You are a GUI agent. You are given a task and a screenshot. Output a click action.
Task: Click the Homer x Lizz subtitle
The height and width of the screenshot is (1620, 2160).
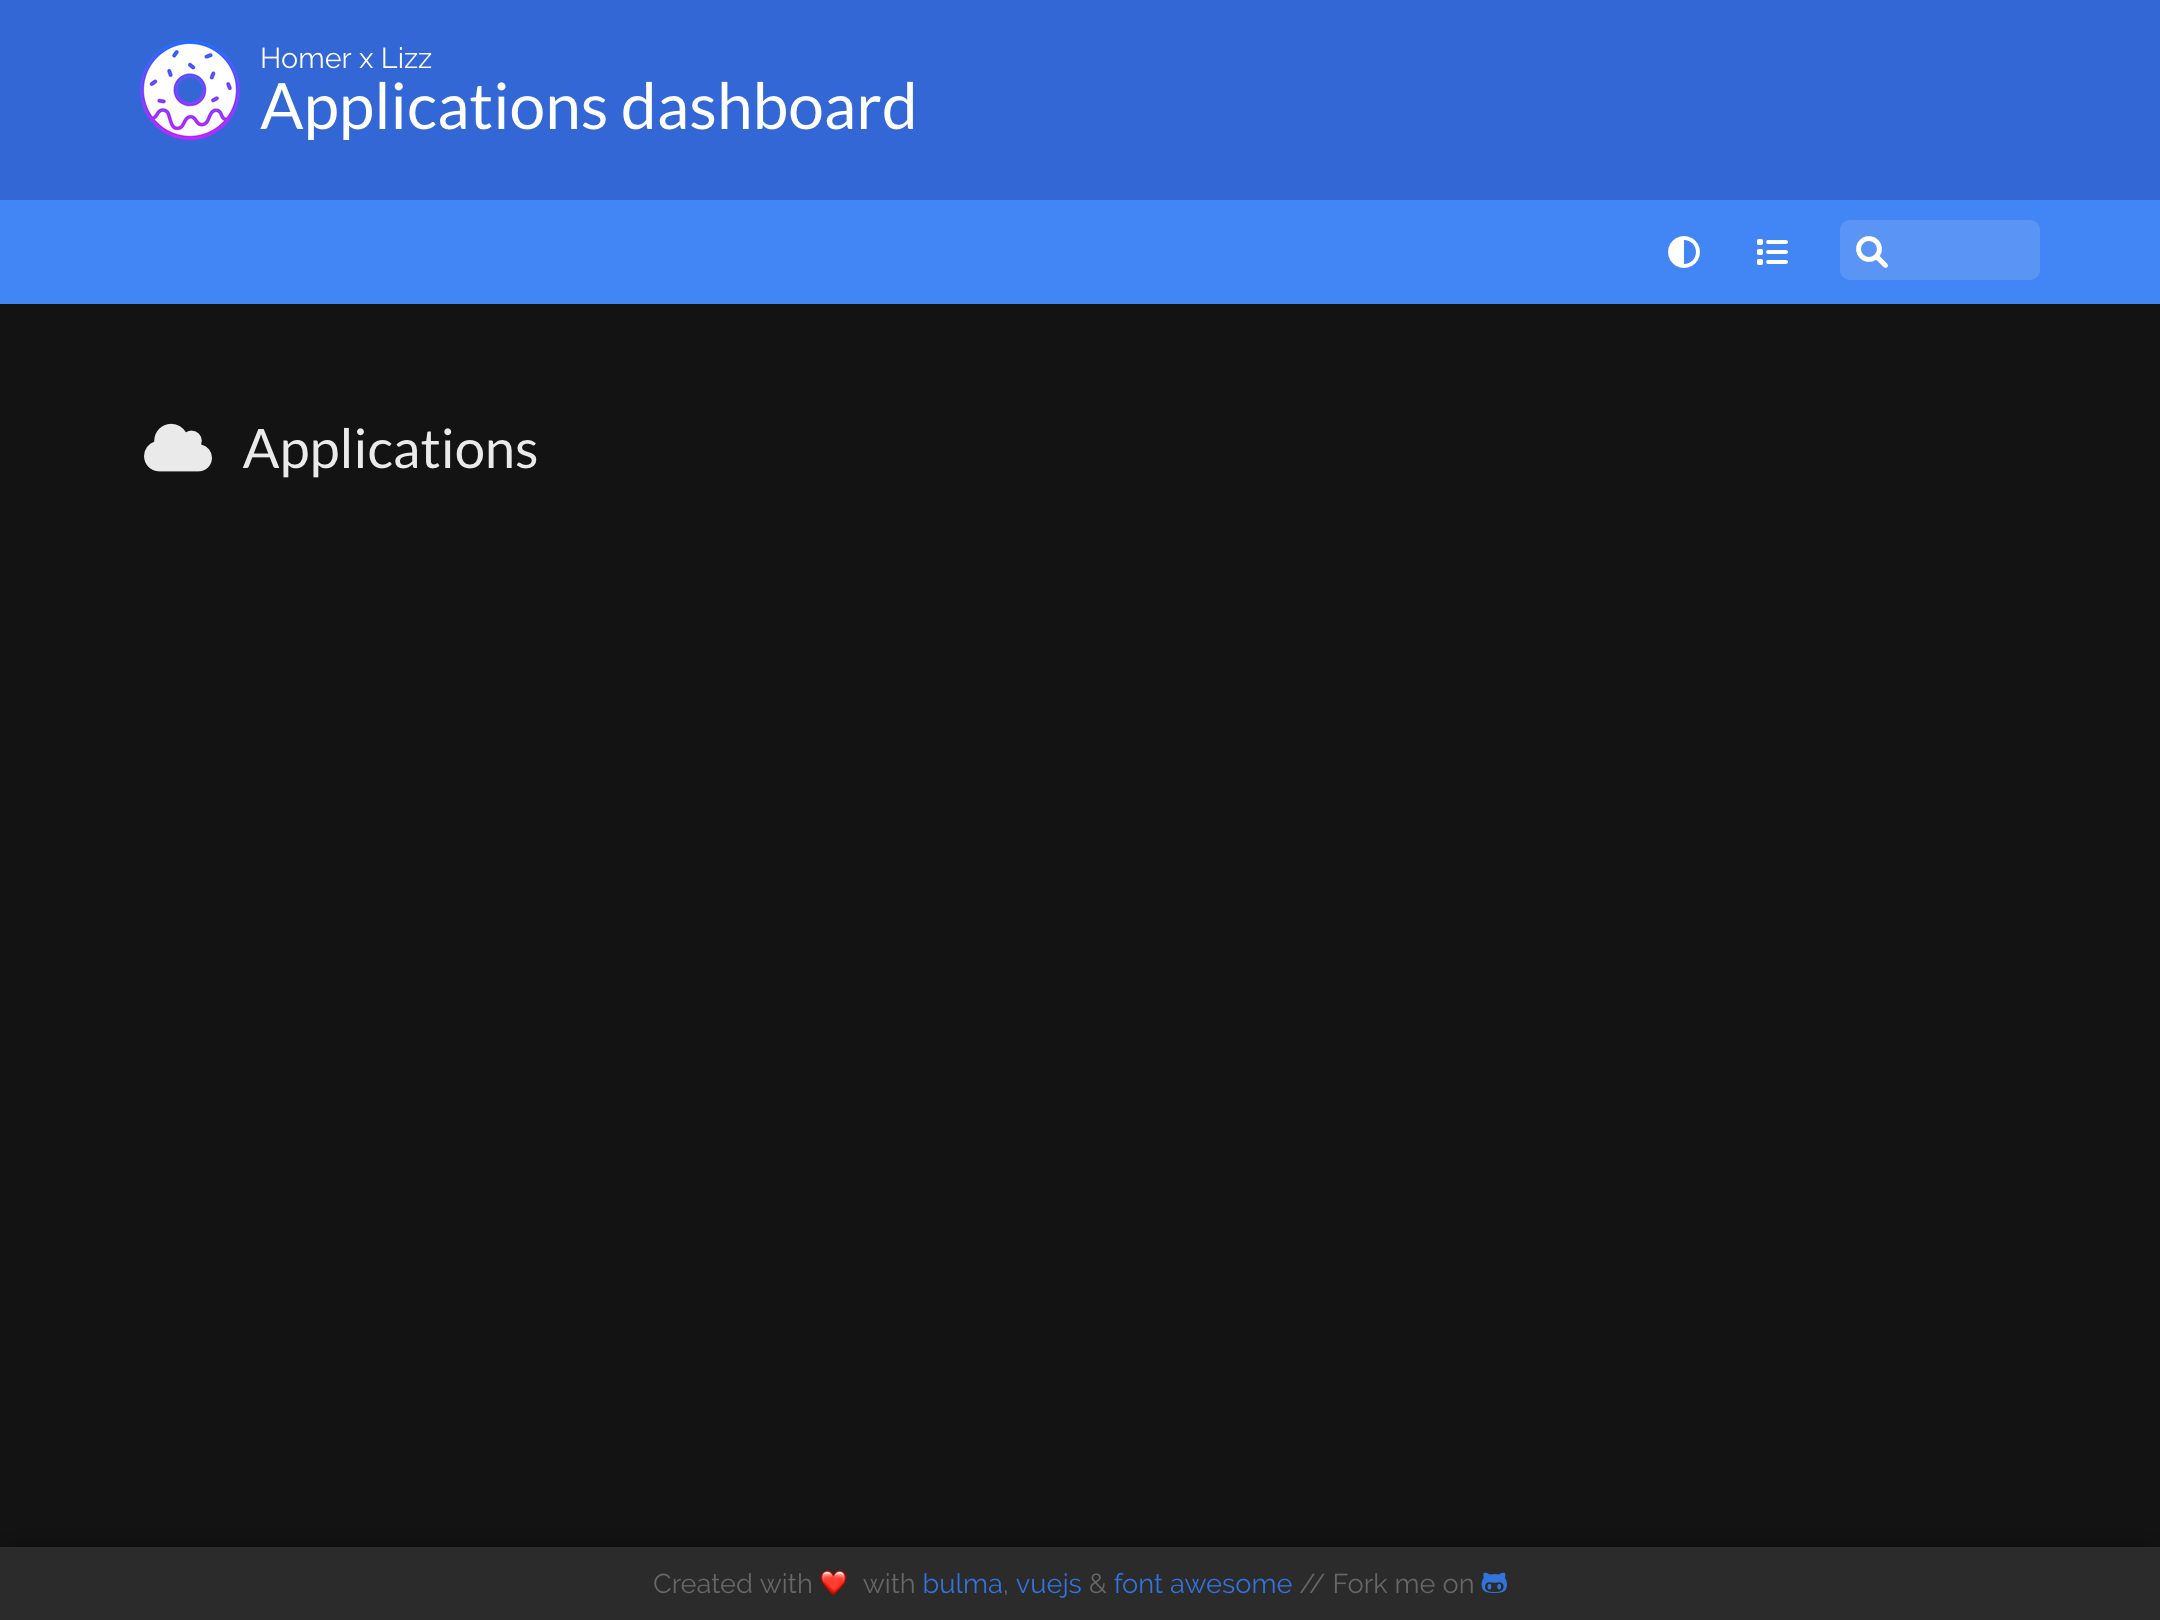346,58
